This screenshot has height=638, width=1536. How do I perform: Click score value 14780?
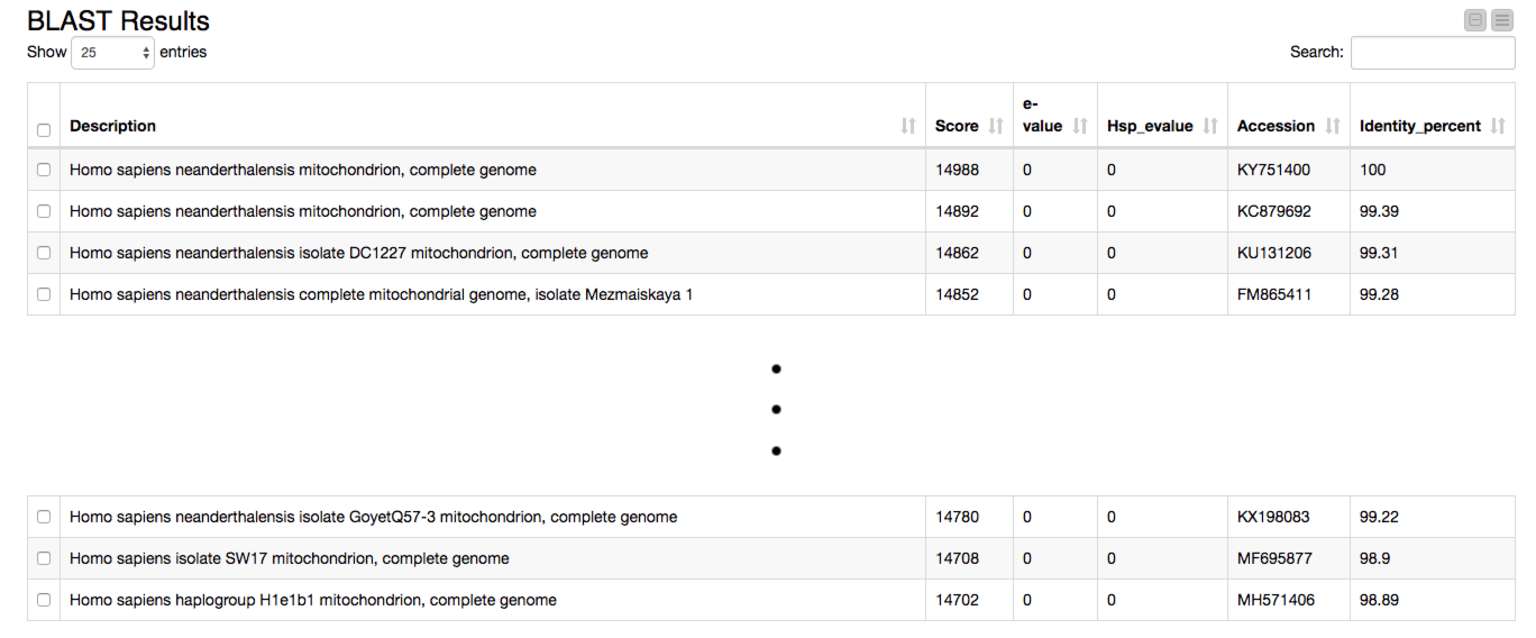(x=957, y=517)
